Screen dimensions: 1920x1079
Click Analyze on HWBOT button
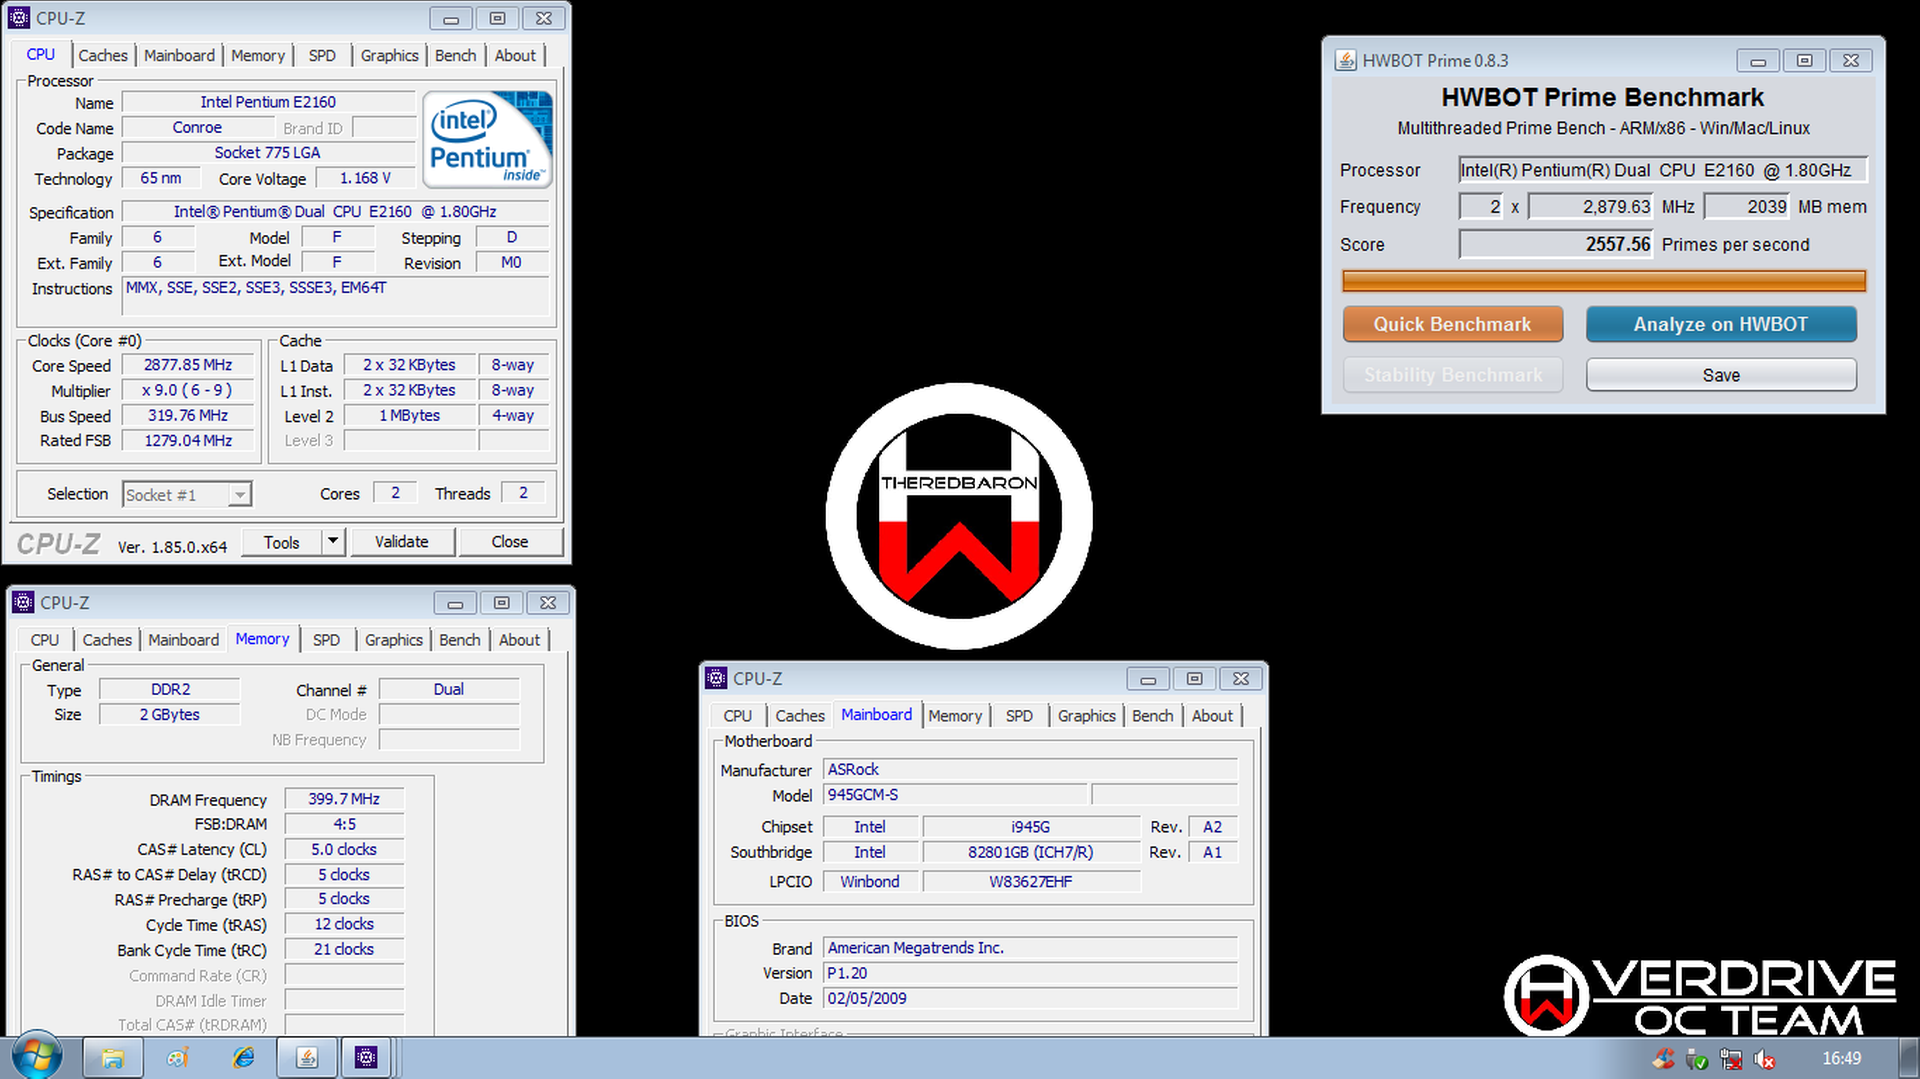point(1721,324)
